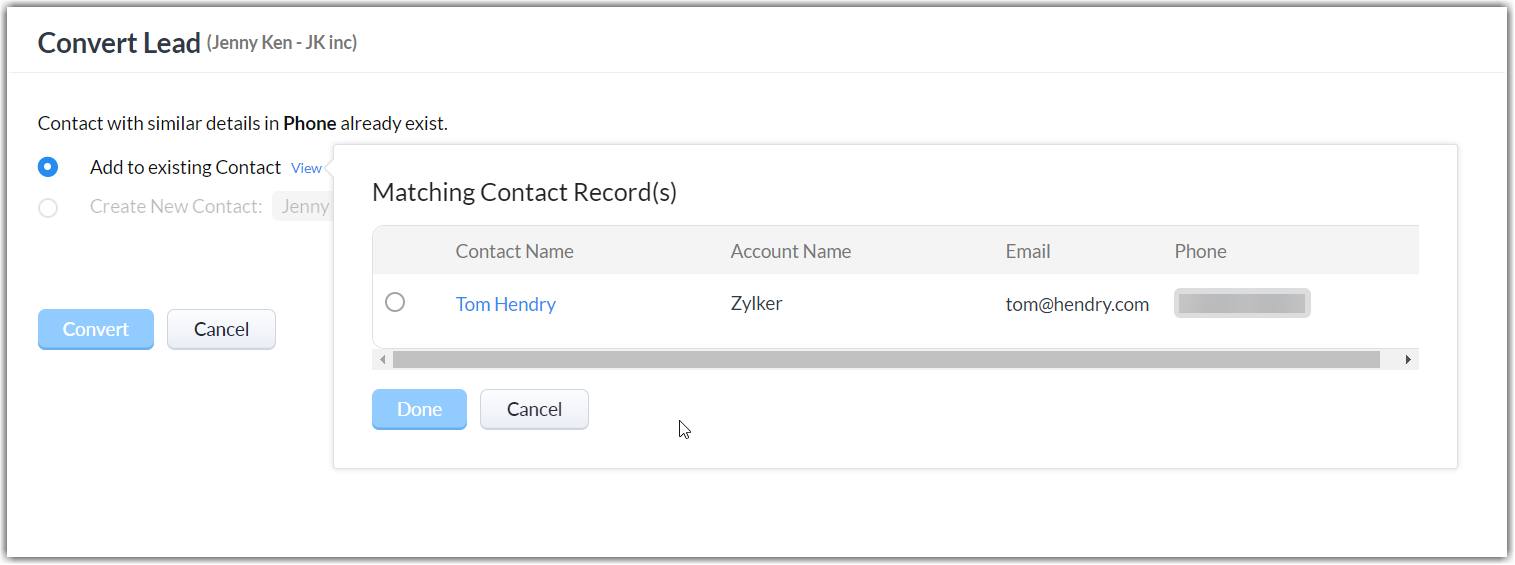1515x565 pixels.
Task: Click Done in Matching Contact Records popup
Action: 419,409
